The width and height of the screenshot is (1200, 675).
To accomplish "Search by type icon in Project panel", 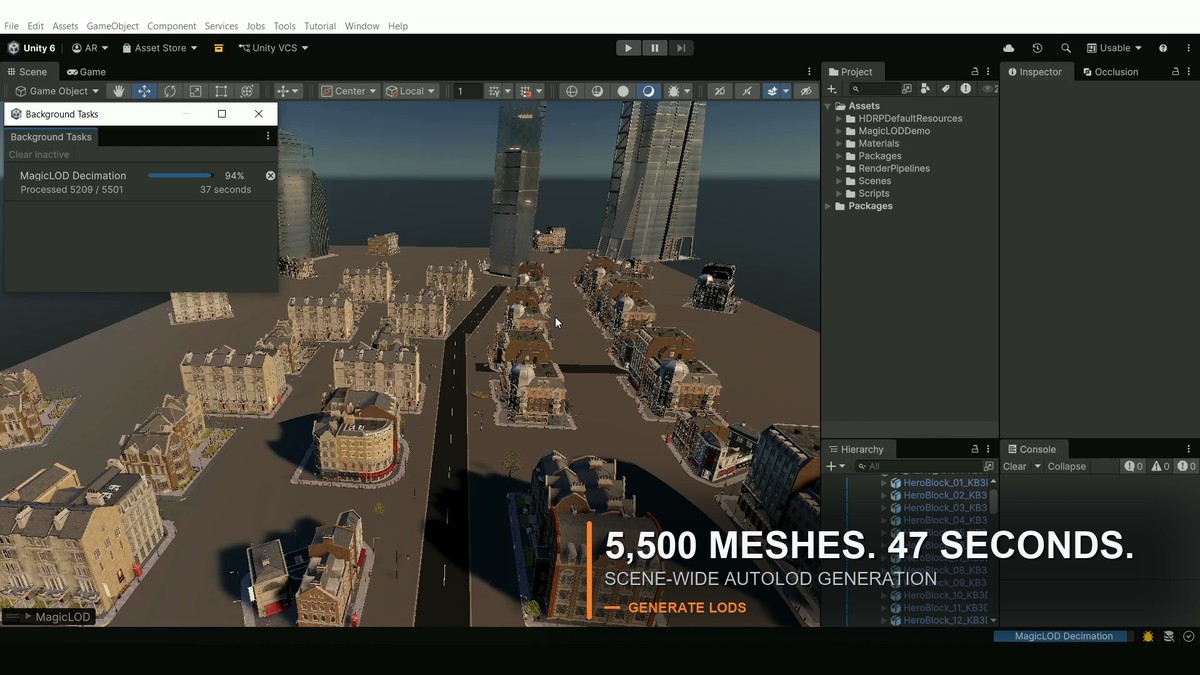I will [925, 89].
